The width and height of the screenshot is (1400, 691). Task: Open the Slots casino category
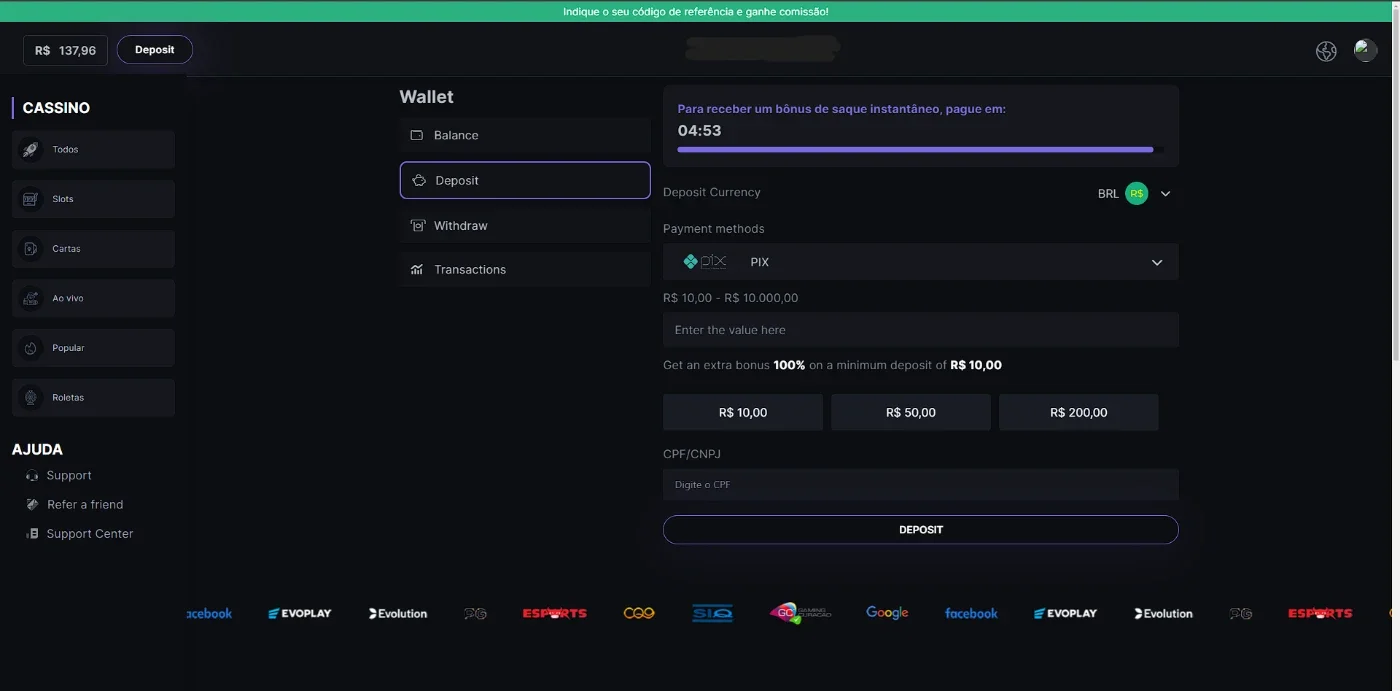click(93, 199)
